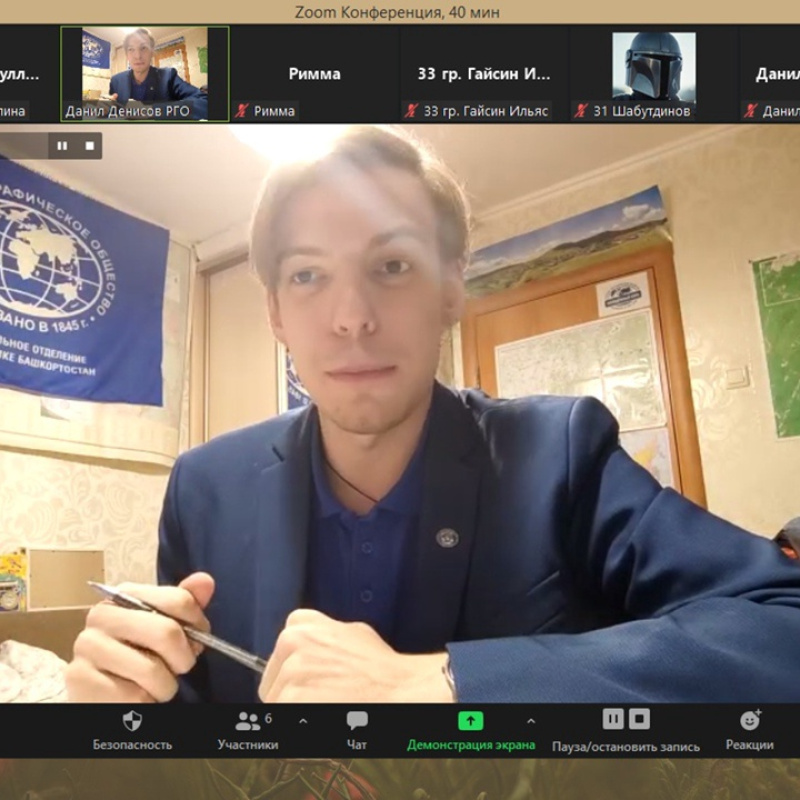Pause recording via top-left overlay pause button
800x800 pixels.
(62, 146)
